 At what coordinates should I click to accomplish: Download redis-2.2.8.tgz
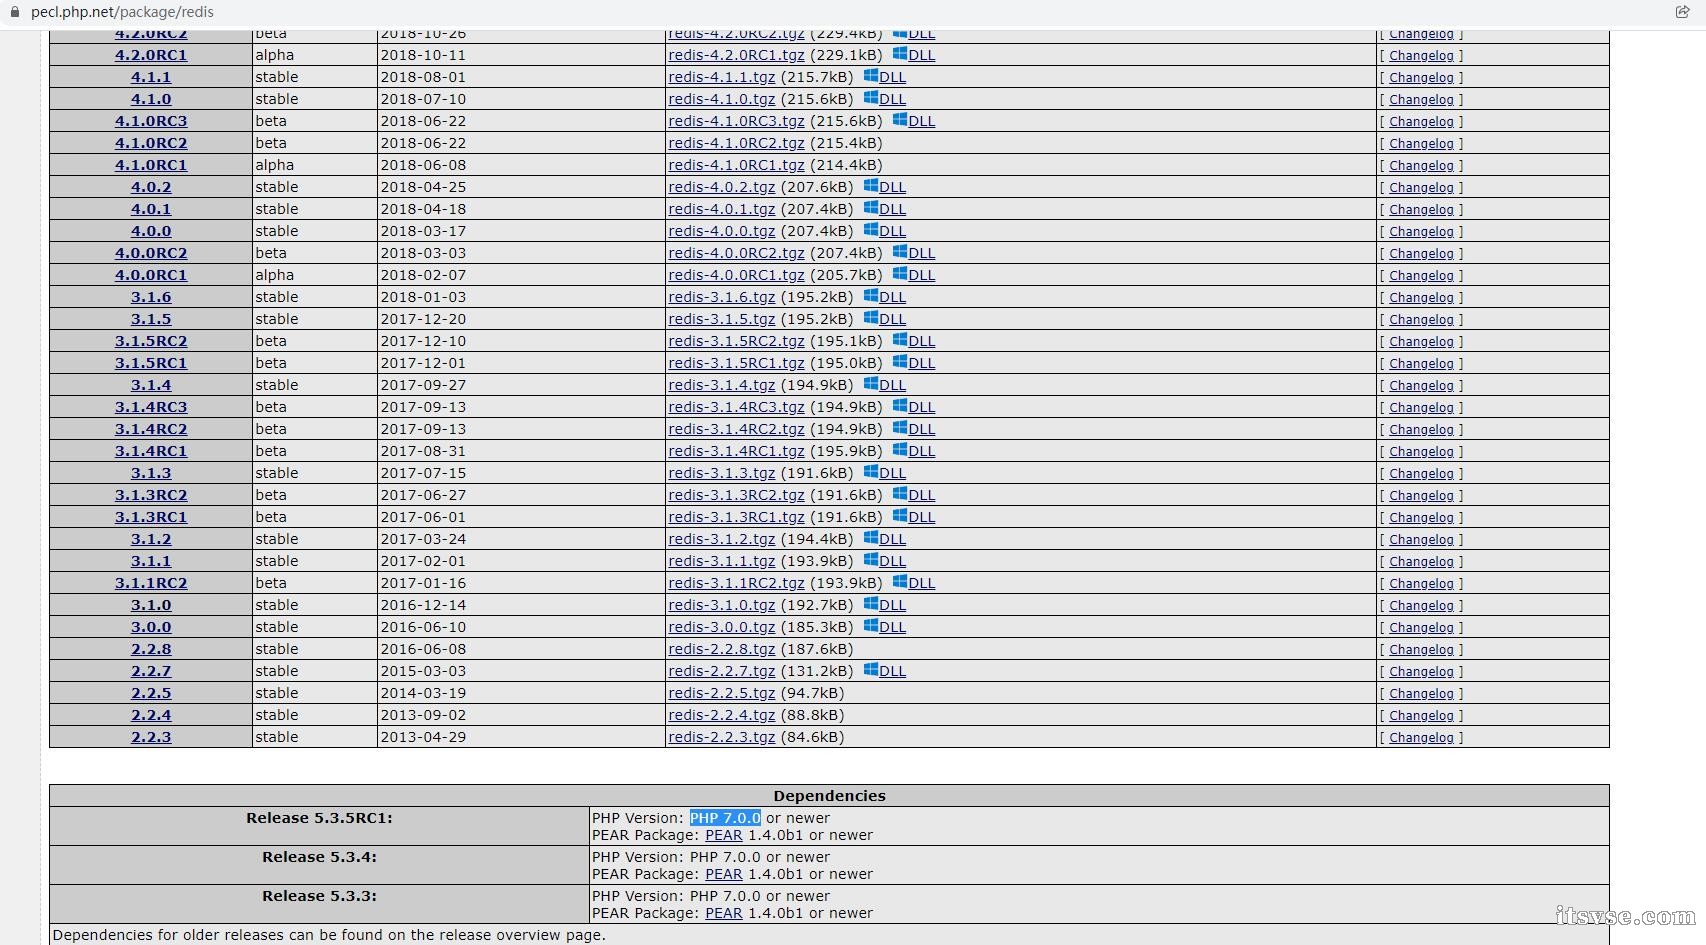(721, 649)
